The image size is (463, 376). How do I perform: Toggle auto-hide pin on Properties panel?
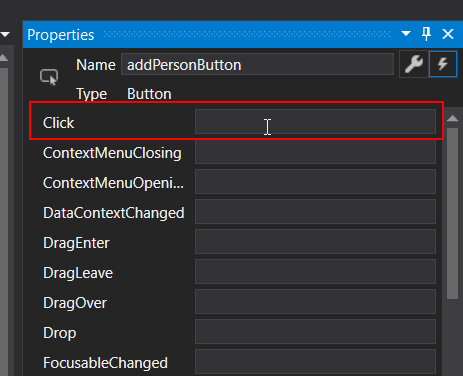coord(426,34)
